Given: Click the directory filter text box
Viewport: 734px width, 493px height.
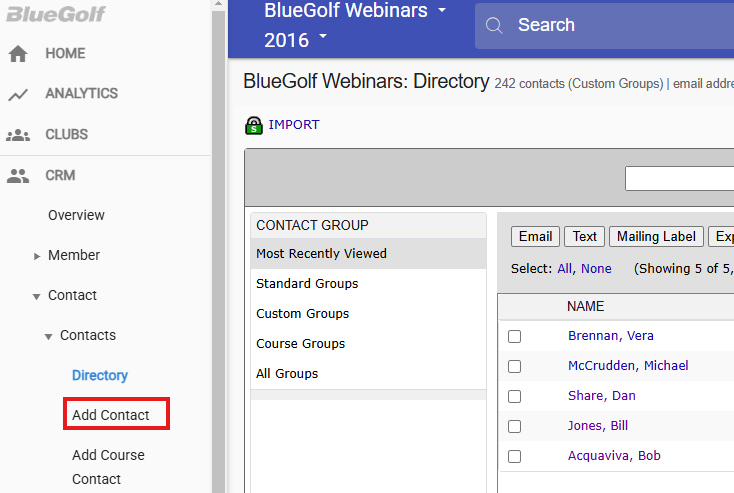Looking at the screenshot, I should pos(680,178).
